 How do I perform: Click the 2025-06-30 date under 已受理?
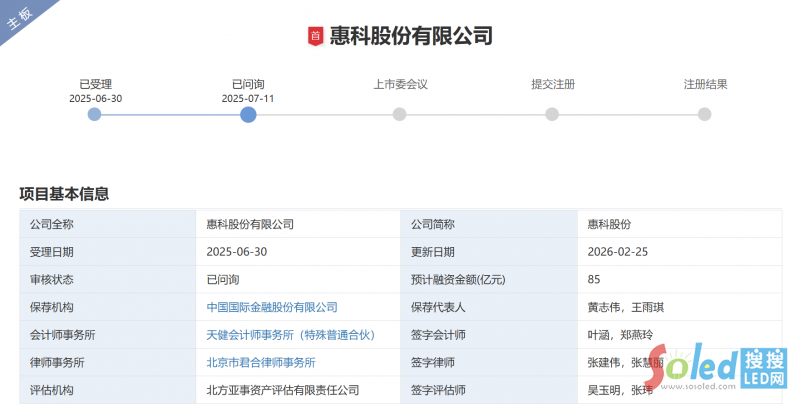click(95, 98)
